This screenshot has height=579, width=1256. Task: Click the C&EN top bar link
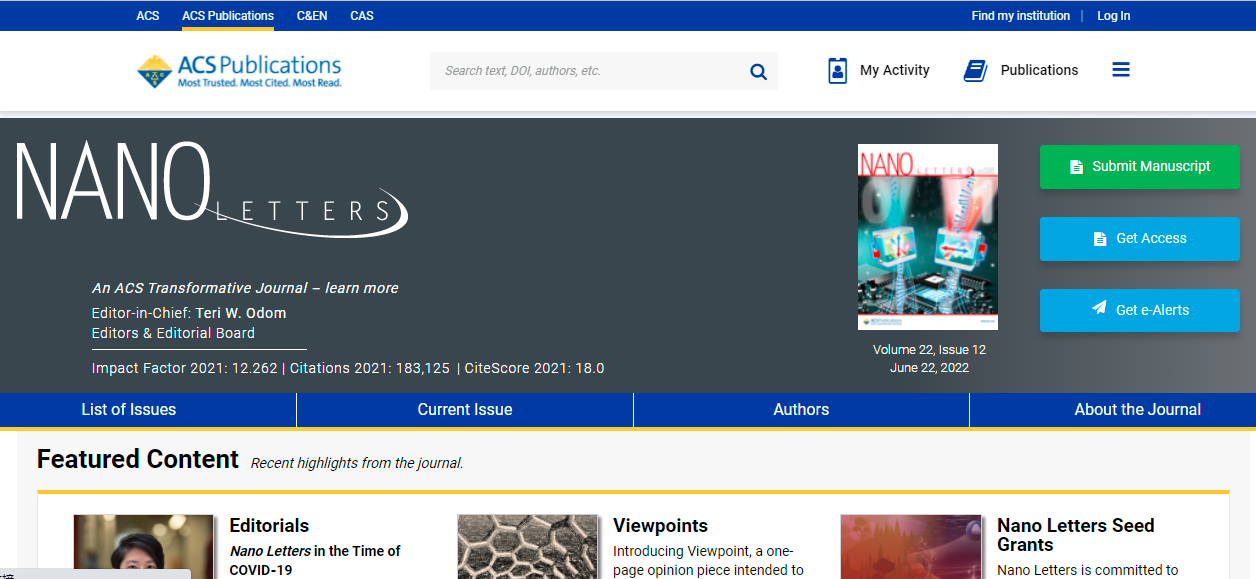[x=312, y=16]
